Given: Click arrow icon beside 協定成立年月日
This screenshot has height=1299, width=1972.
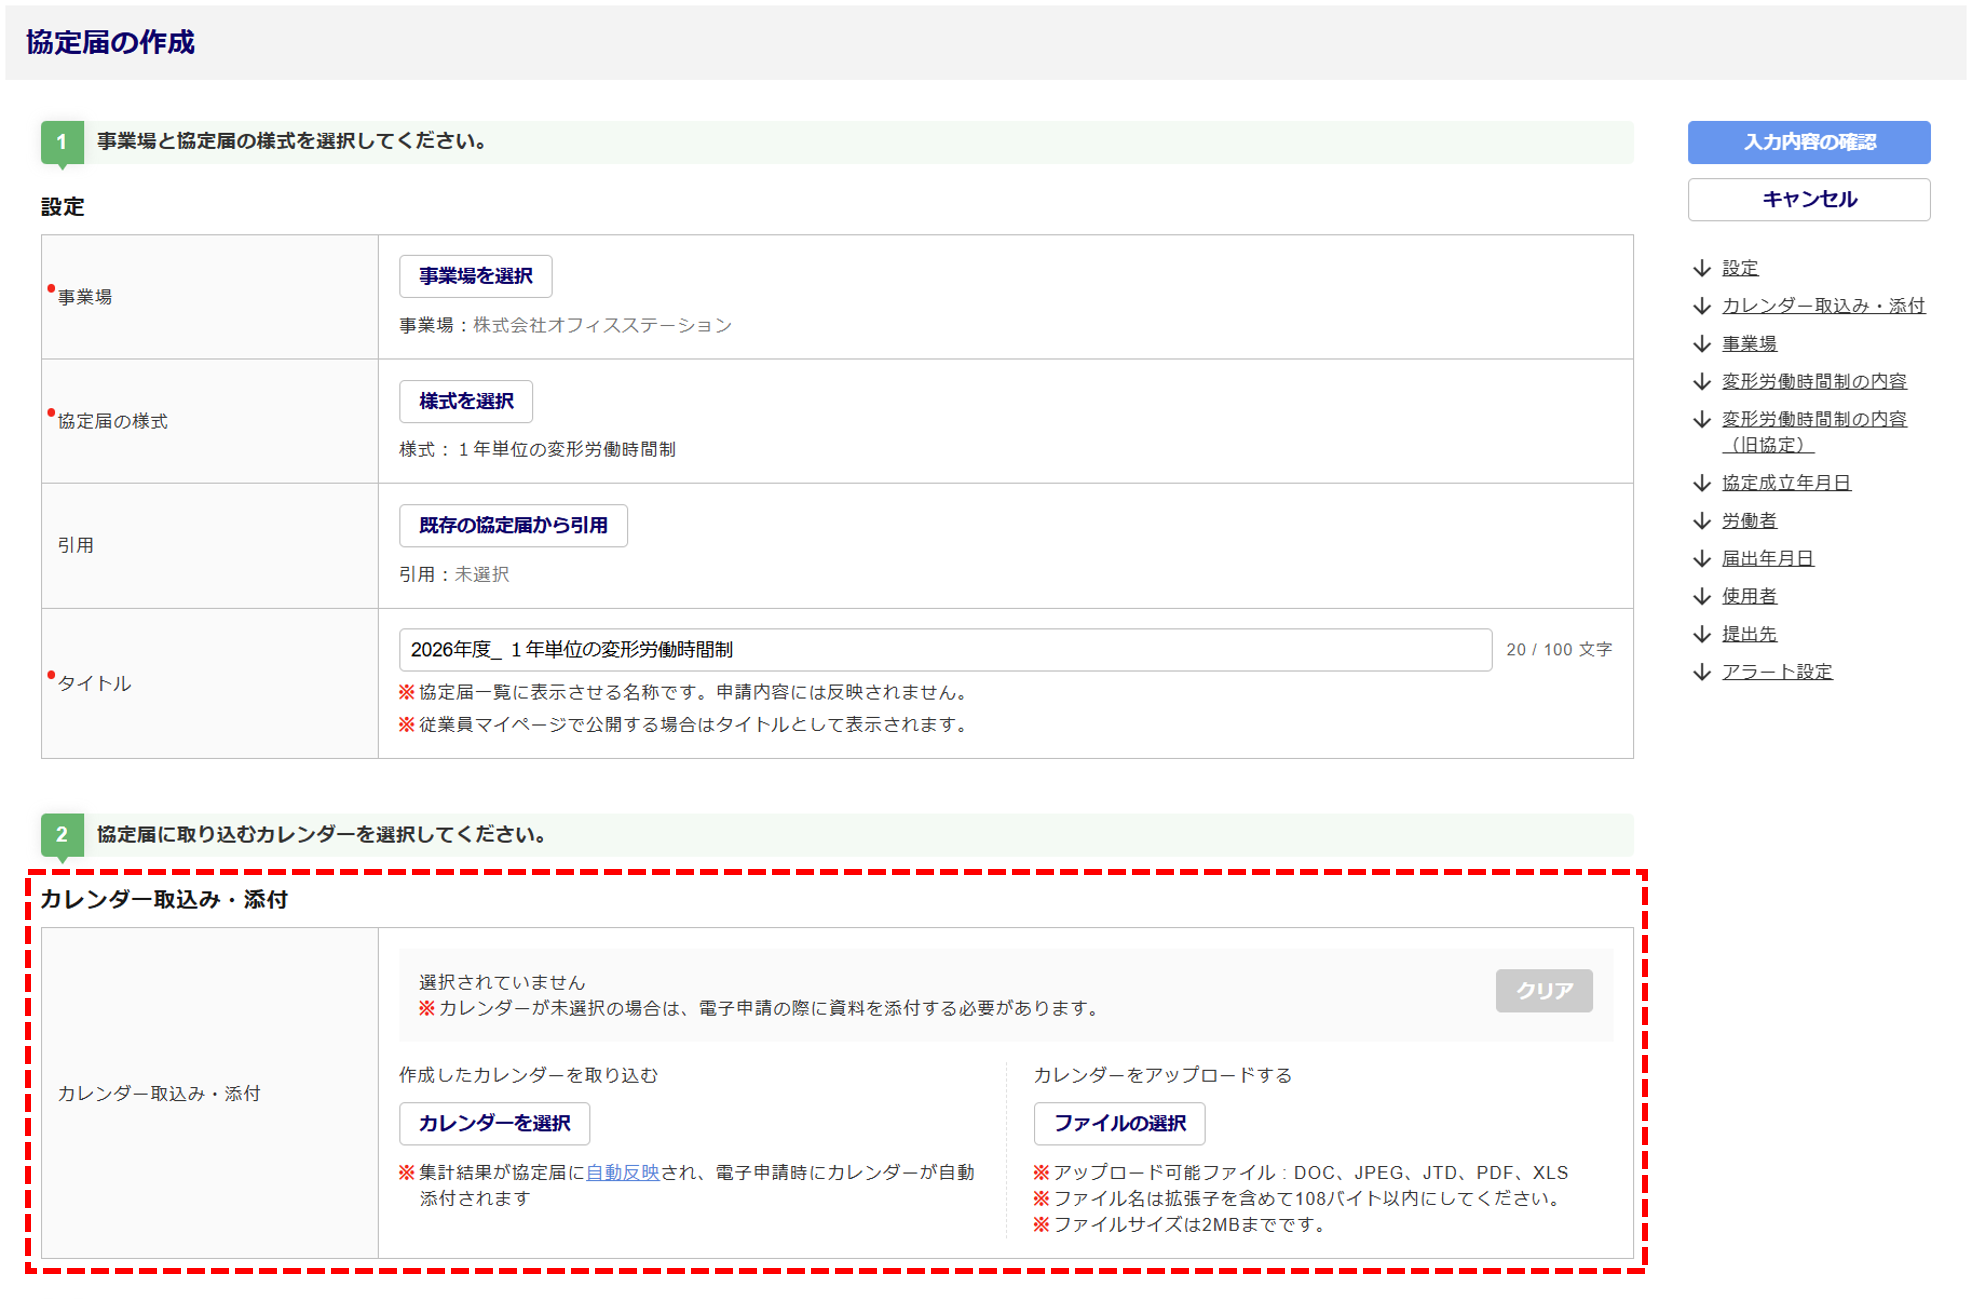Looking at the screenshot, I should 1702,483.
